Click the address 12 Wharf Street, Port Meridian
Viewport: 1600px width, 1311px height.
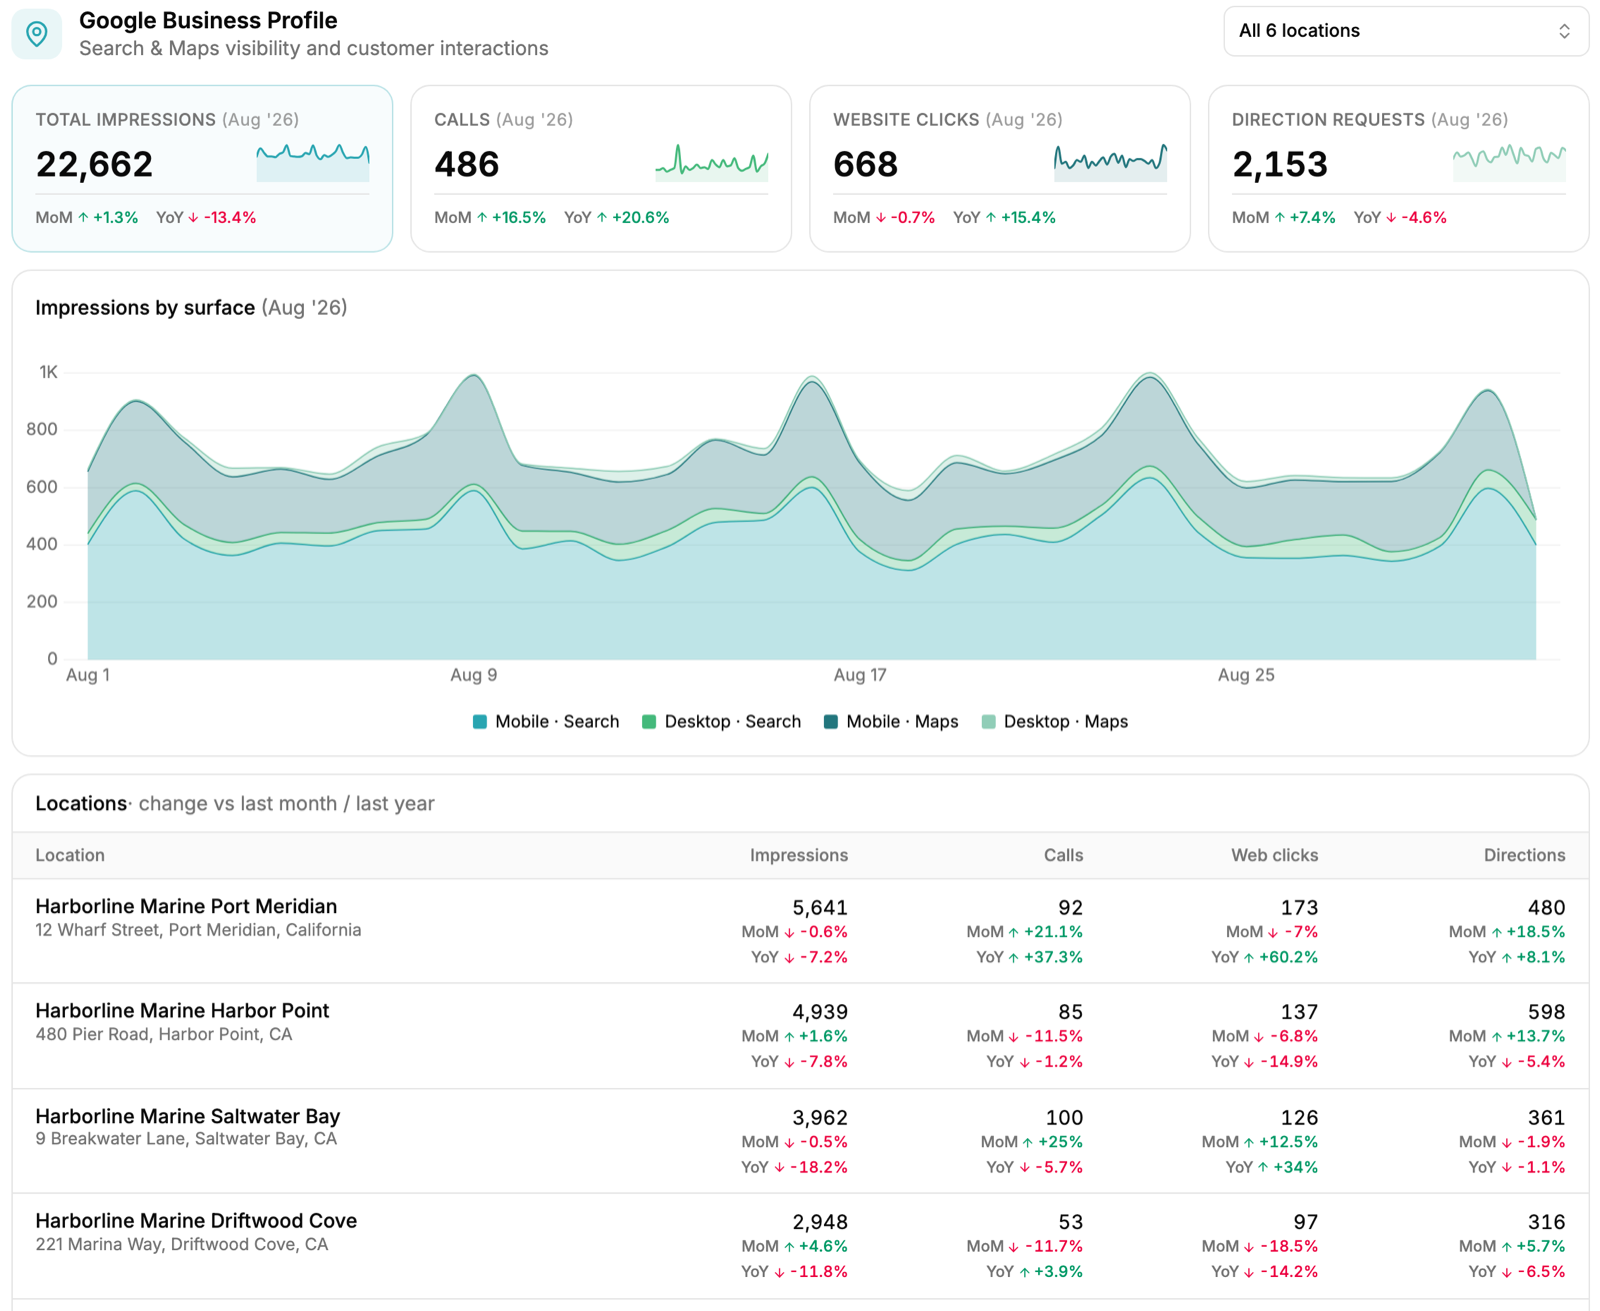point(198,930)
